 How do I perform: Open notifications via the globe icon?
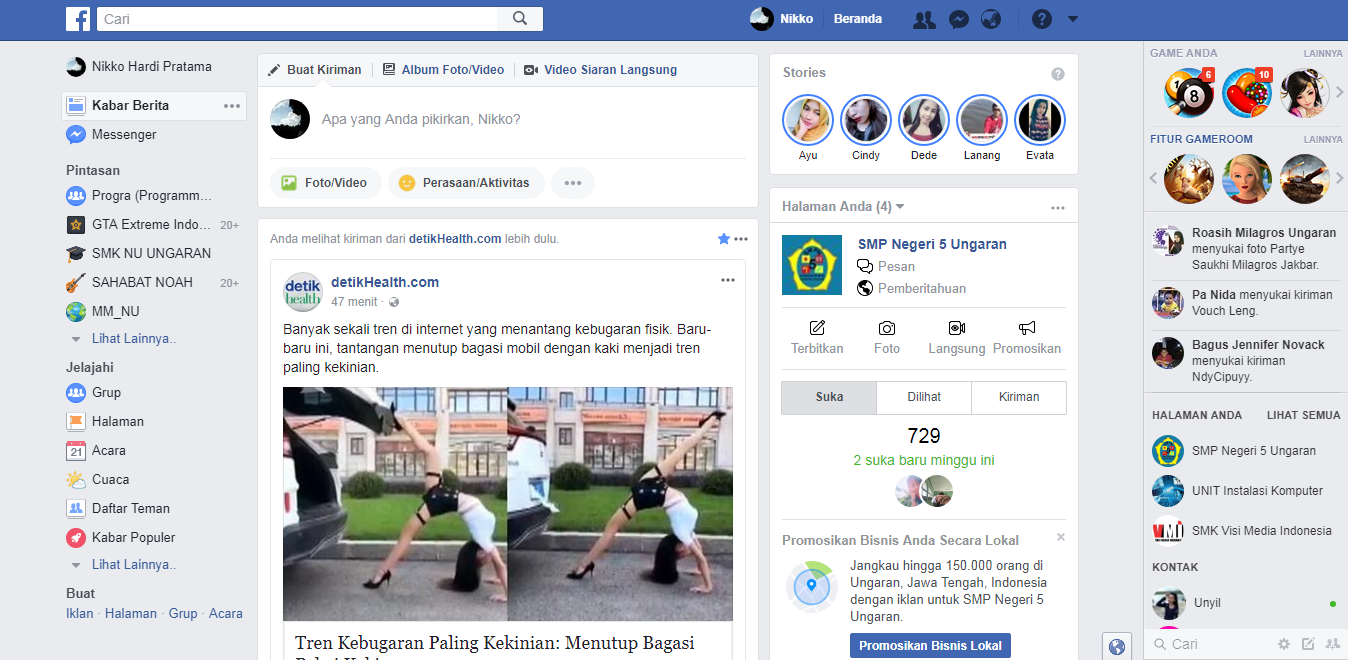click(x=991, y=19)
